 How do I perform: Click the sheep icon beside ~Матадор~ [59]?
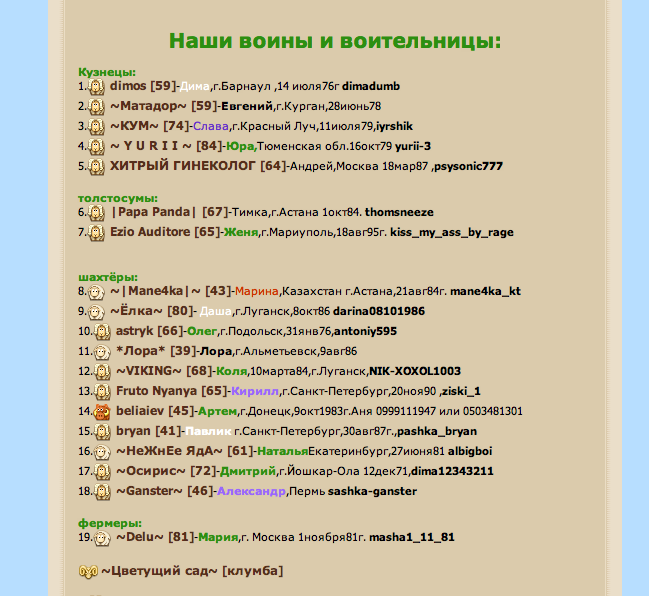coord(96,107)
